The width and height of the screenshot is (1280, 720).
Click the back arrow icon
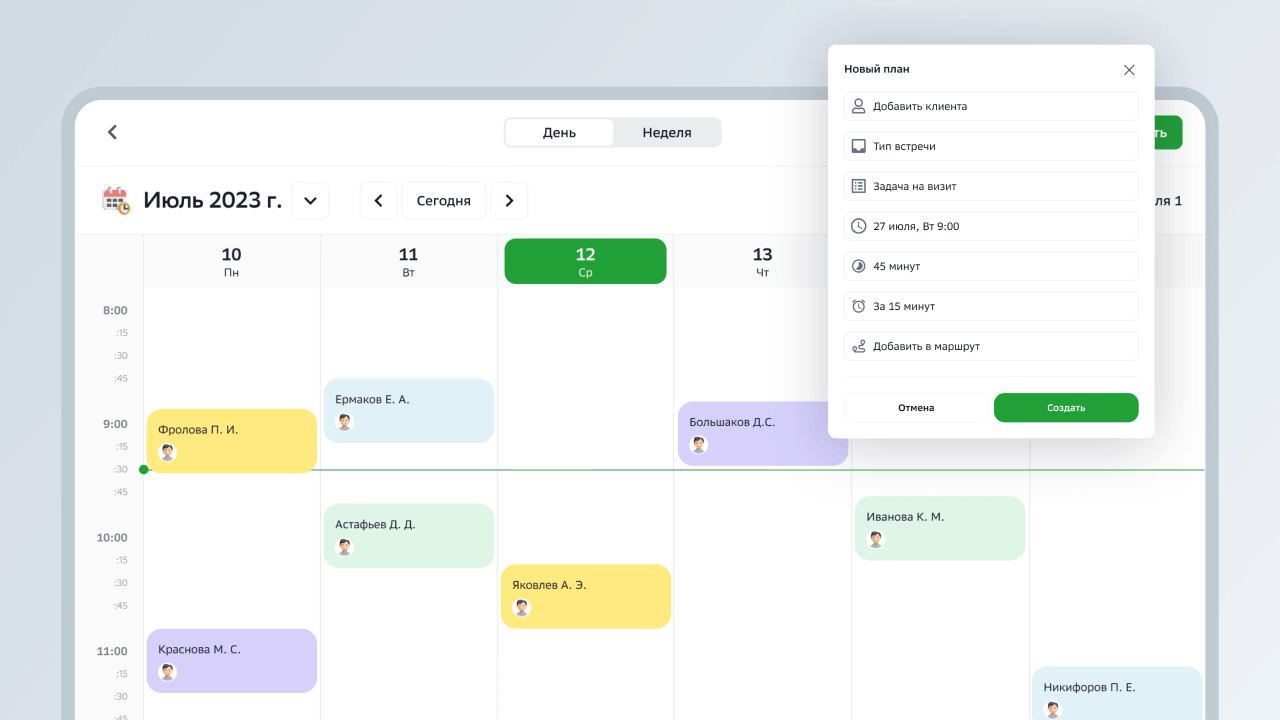112,132
